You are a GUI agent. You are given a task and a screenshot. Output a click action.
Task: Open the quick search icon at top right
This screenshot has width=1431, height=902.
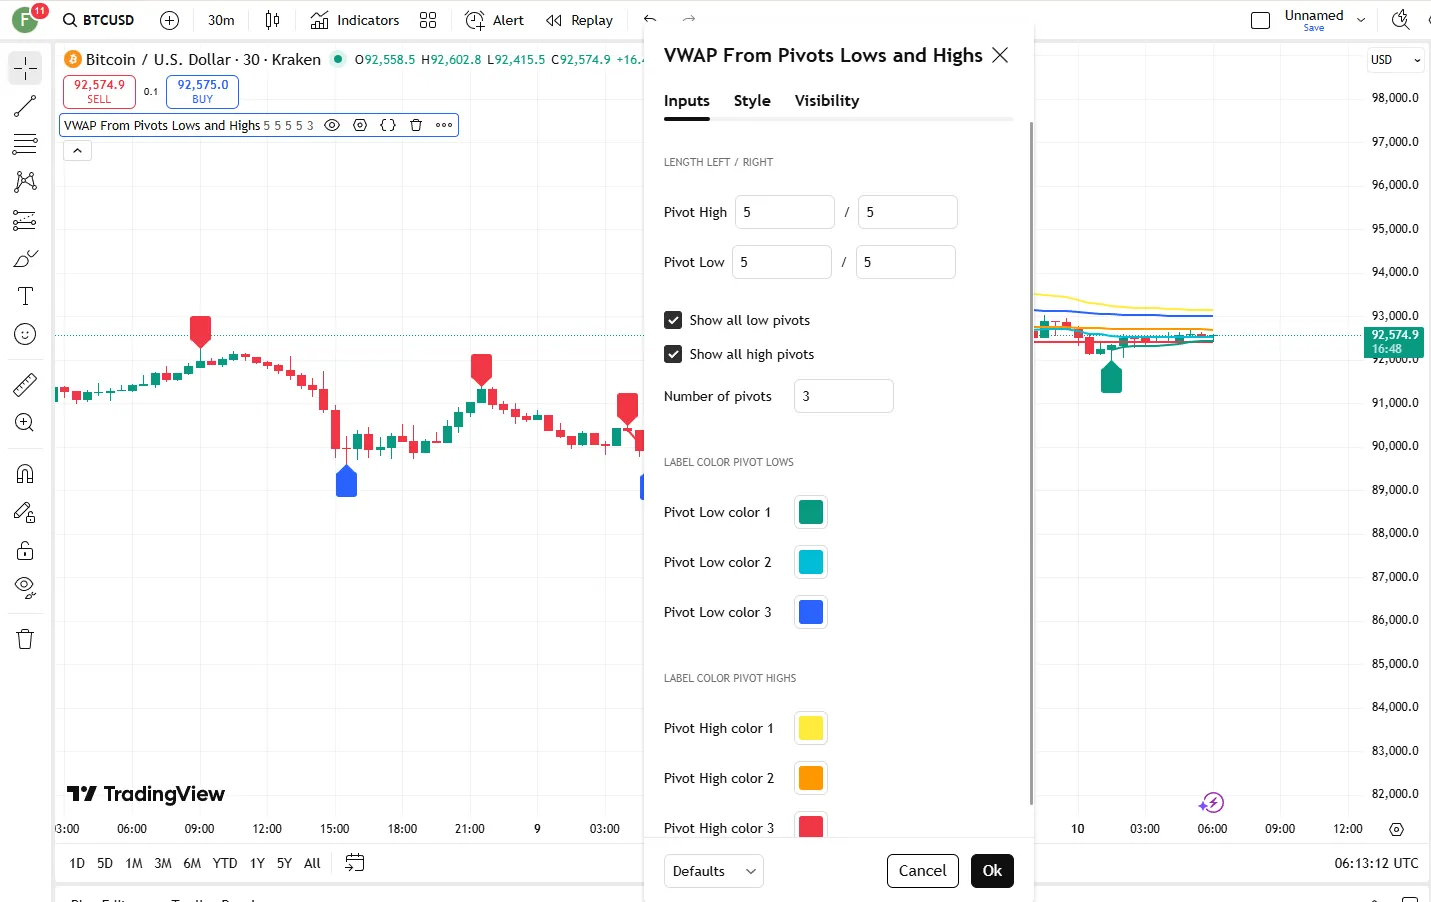[x=1401, y=20]
